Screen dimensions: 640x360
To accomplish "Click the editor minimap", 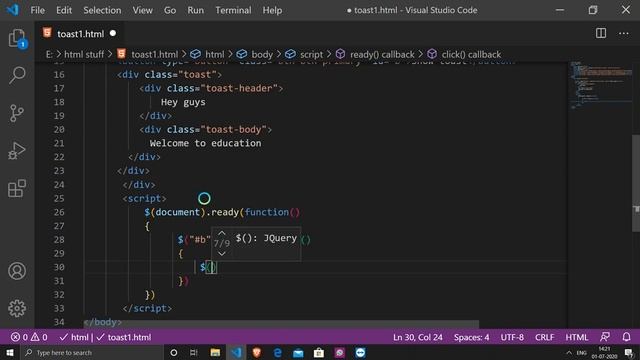I will (600, 85).
